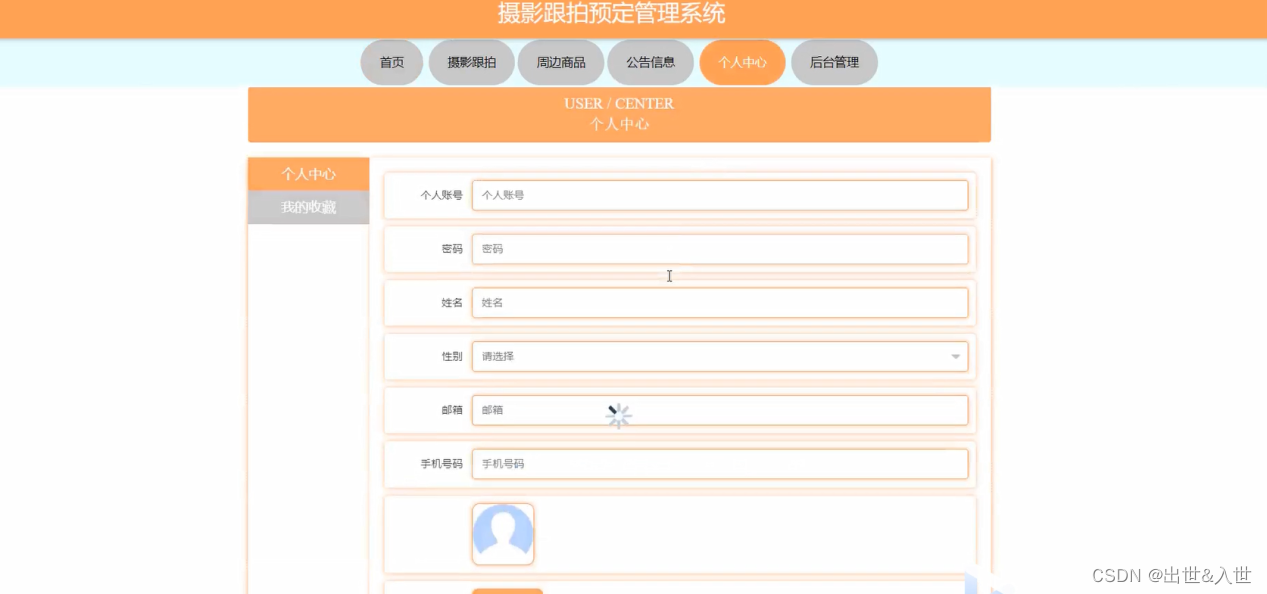This screenshot has width=1267, height=594.
Task: Open 后台管理 from top navigation
Action: pyautogui.click(x=834, y=62)
